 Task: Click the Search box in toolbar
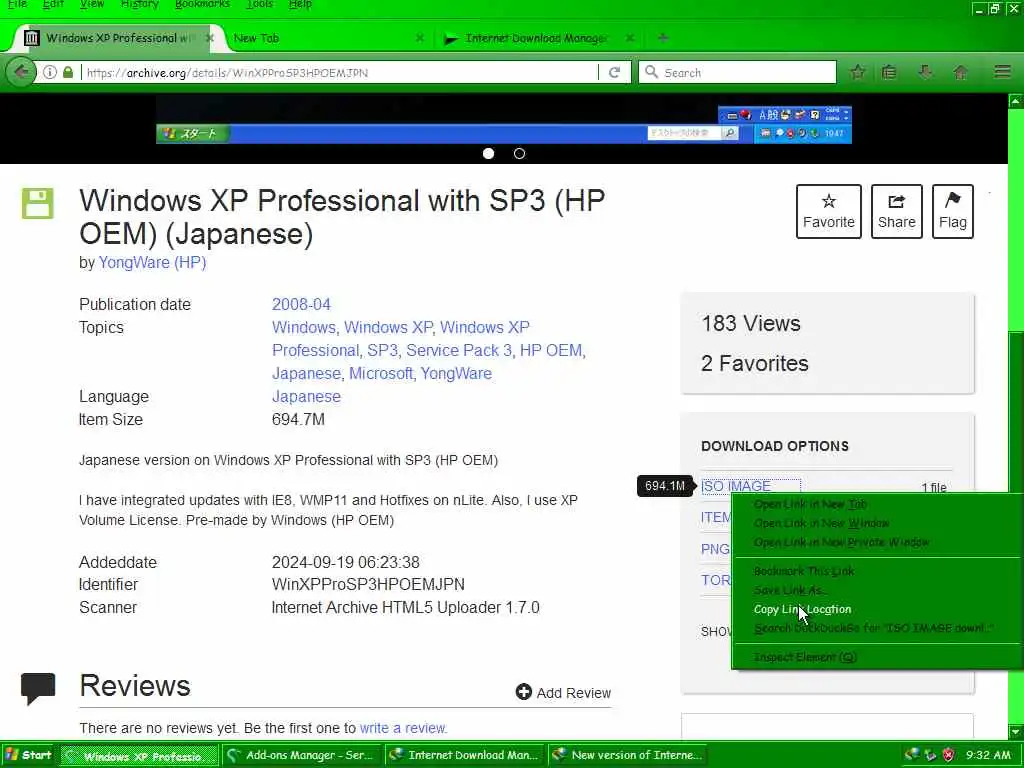coord(738,72)
